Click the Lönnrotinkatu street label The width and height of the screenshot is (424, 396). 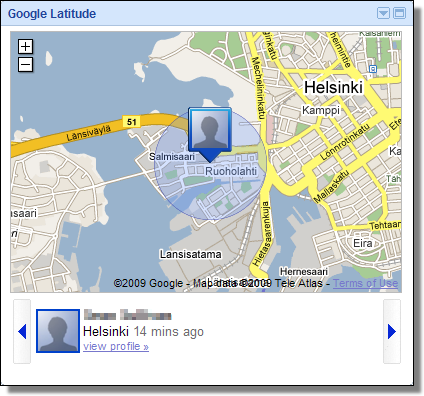(x=345, y=142)
